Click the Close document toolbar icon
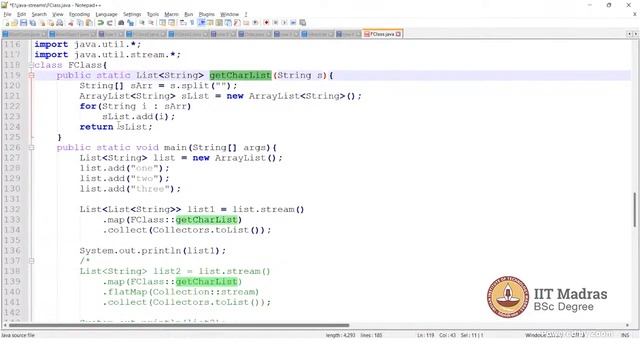 pos(42,22)
